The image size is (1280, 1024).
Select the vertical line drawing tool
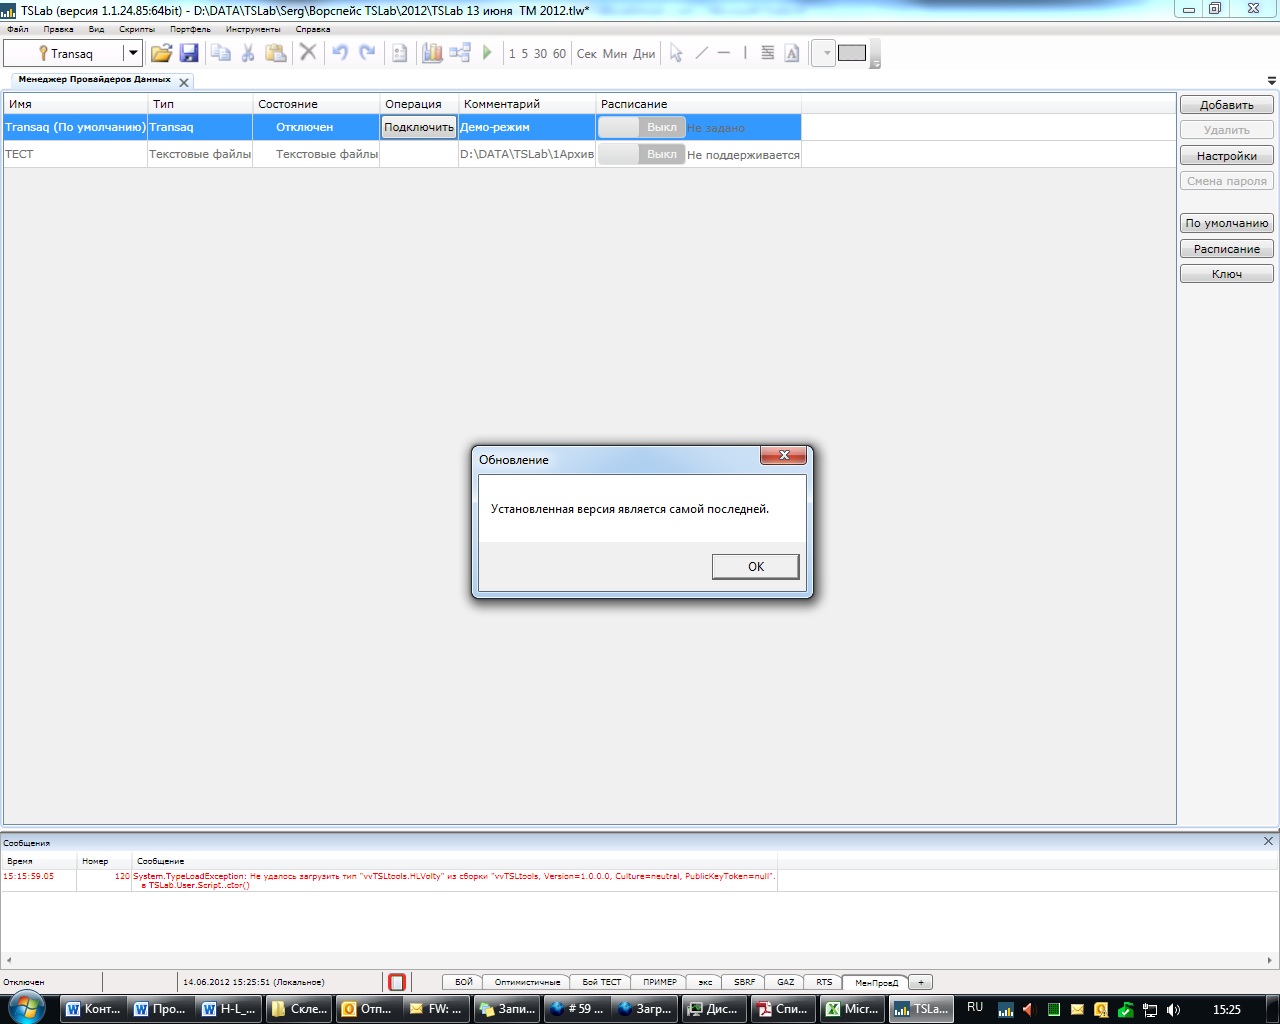(745, 53)
